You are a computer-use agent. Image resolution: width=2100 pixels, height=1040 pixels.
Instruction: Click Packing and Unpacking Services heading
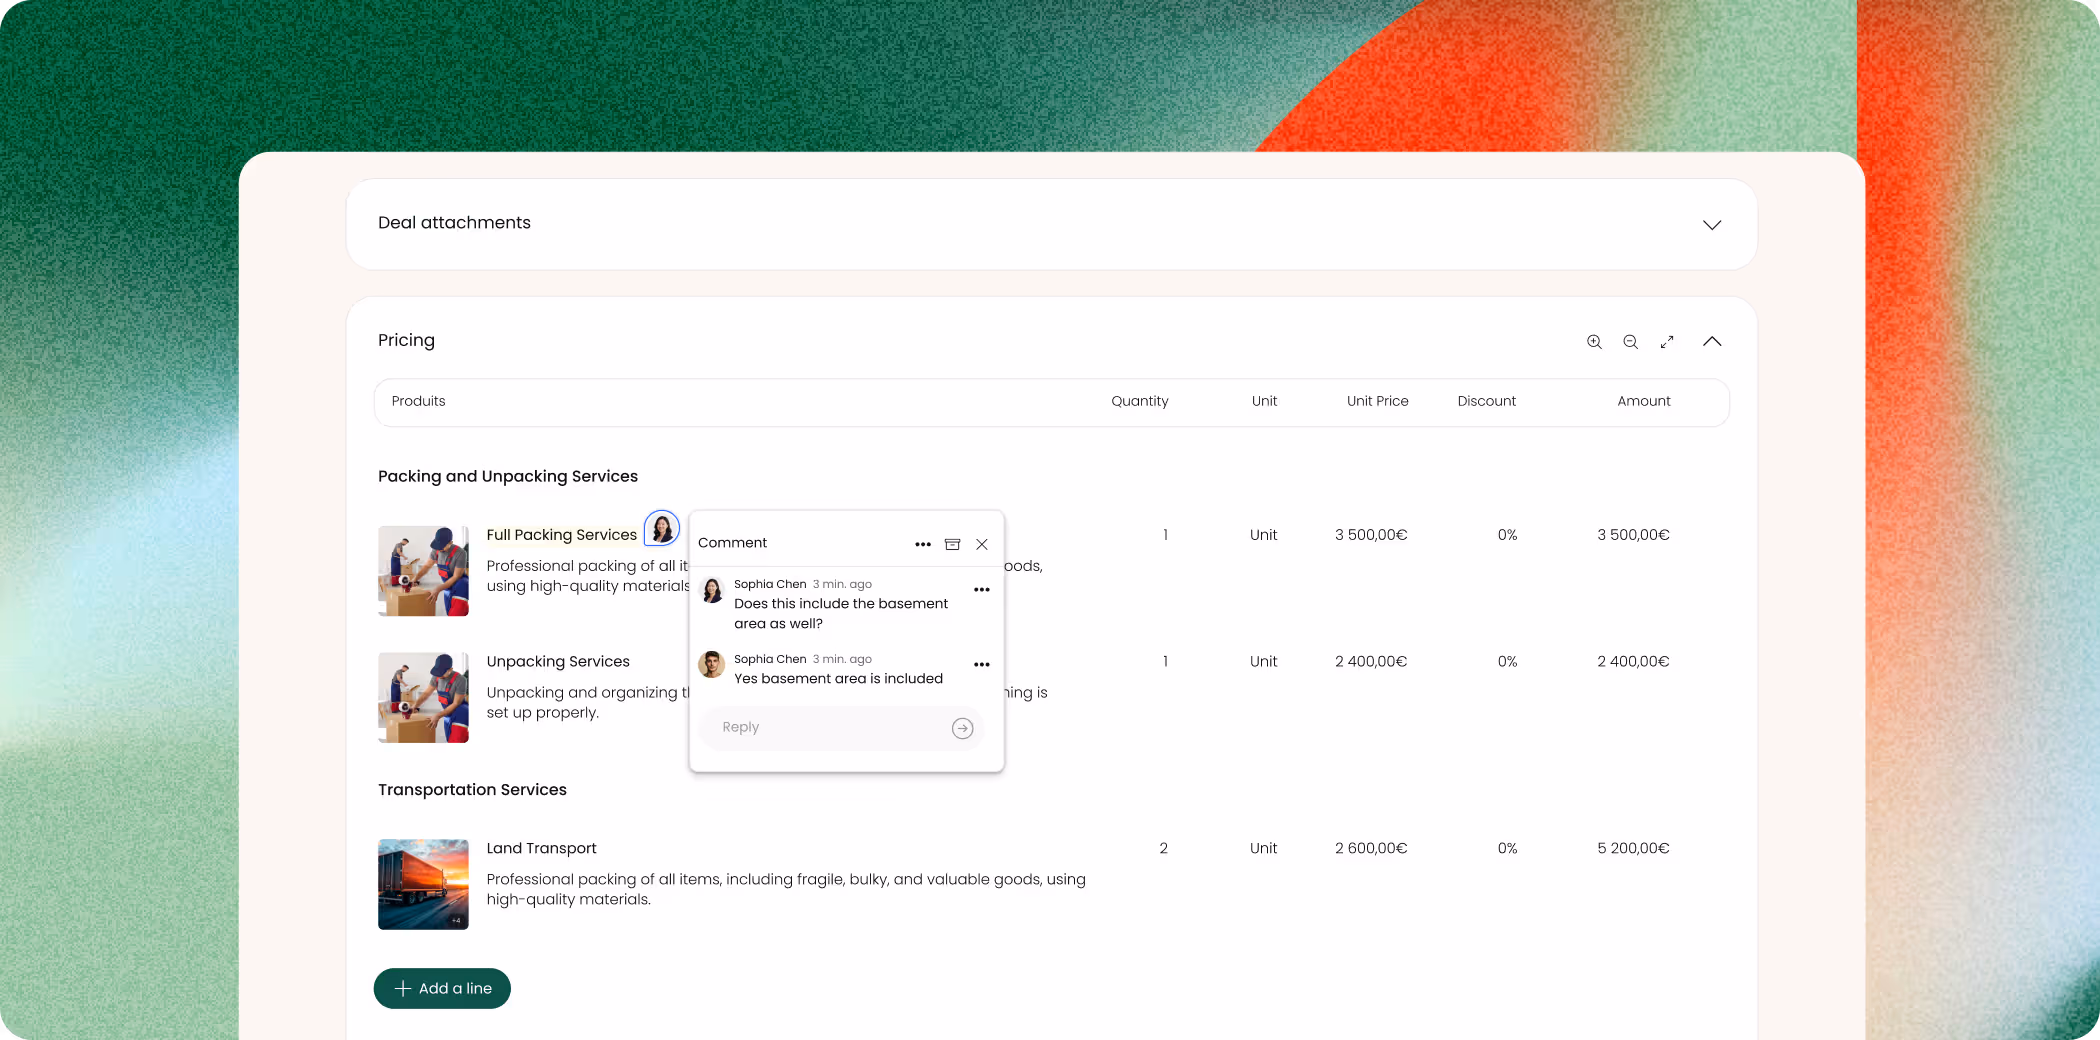(508, 476)
